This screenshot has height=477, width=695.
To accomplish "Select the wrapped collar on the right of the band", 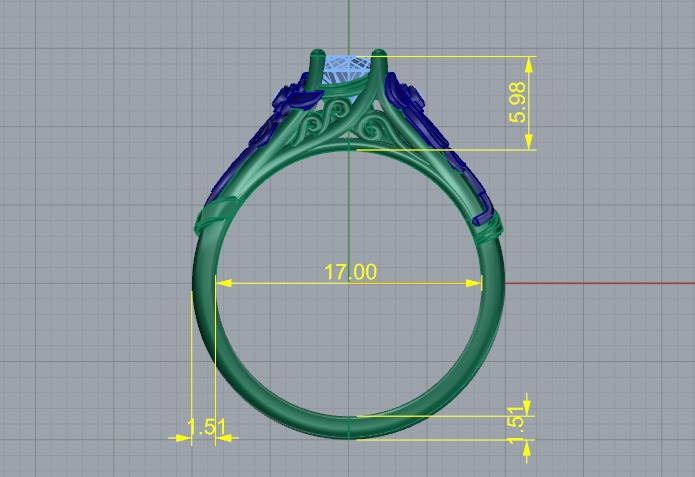I will coord(490,228).
